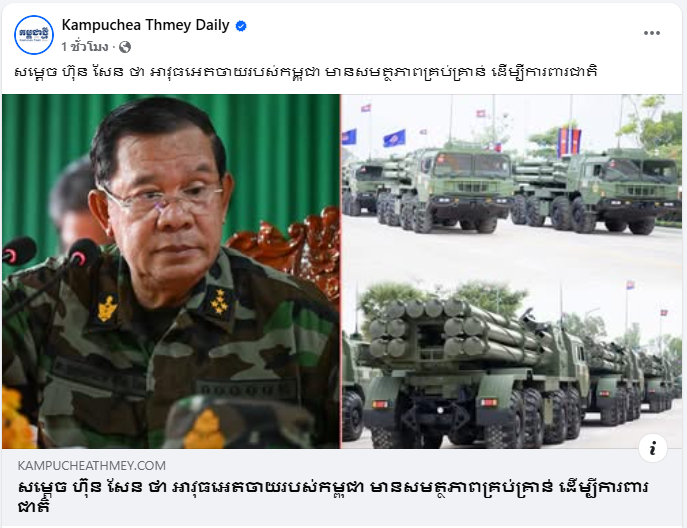Click the globe public audience icon
Viewport: 687px width, 528px height.
click(x=125, y=46)
